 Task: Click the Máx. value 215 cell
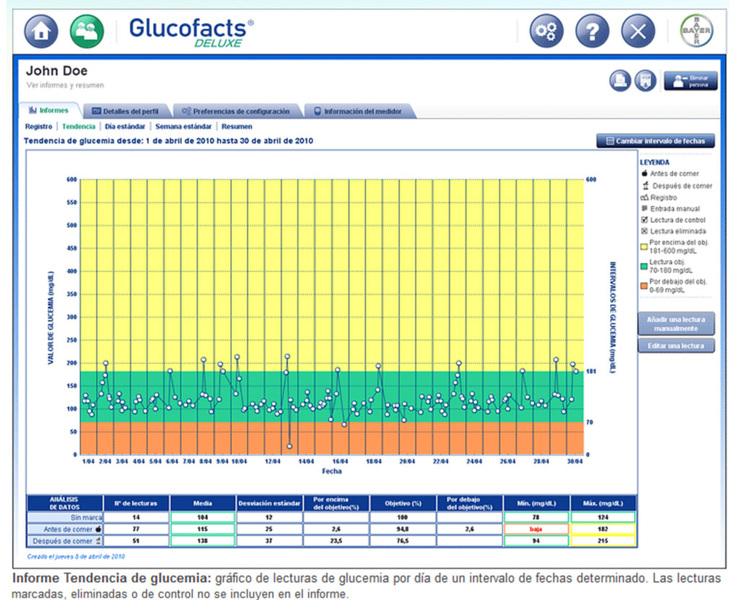tap(603, 541)
